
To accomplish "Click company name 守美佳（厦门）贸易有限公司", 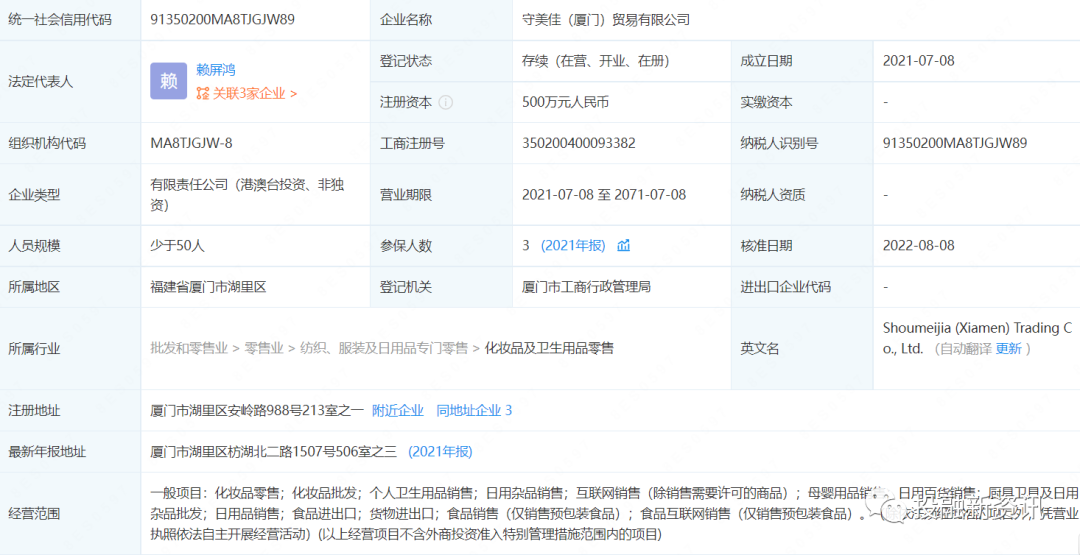I will pyautogui.click(x=606, y=20).
